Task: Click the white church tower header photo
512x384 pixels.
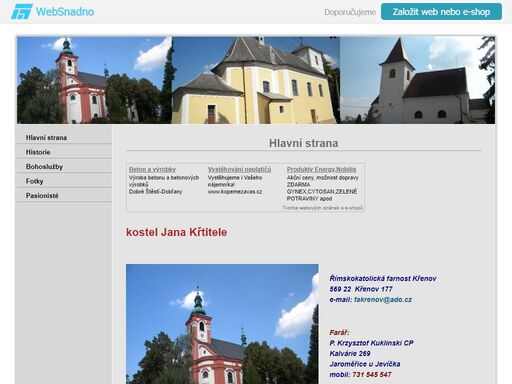Action: point(417,80)
